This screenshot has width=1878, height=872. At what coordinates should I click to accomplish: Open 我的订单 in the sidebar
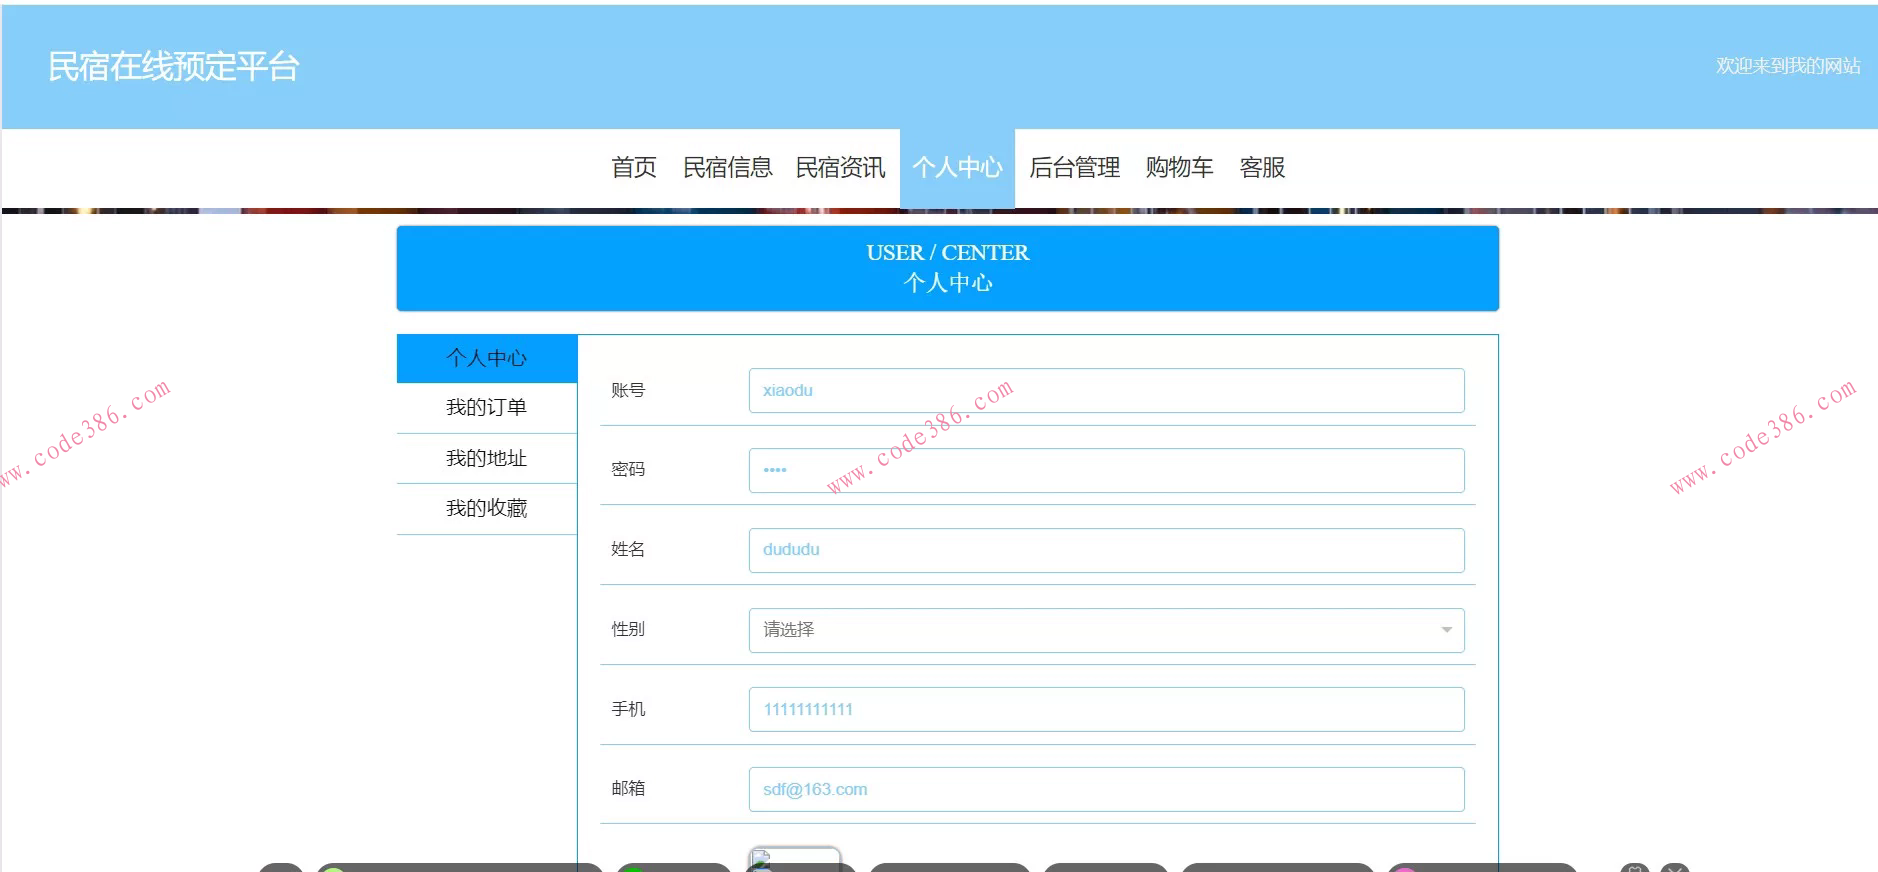487,408
